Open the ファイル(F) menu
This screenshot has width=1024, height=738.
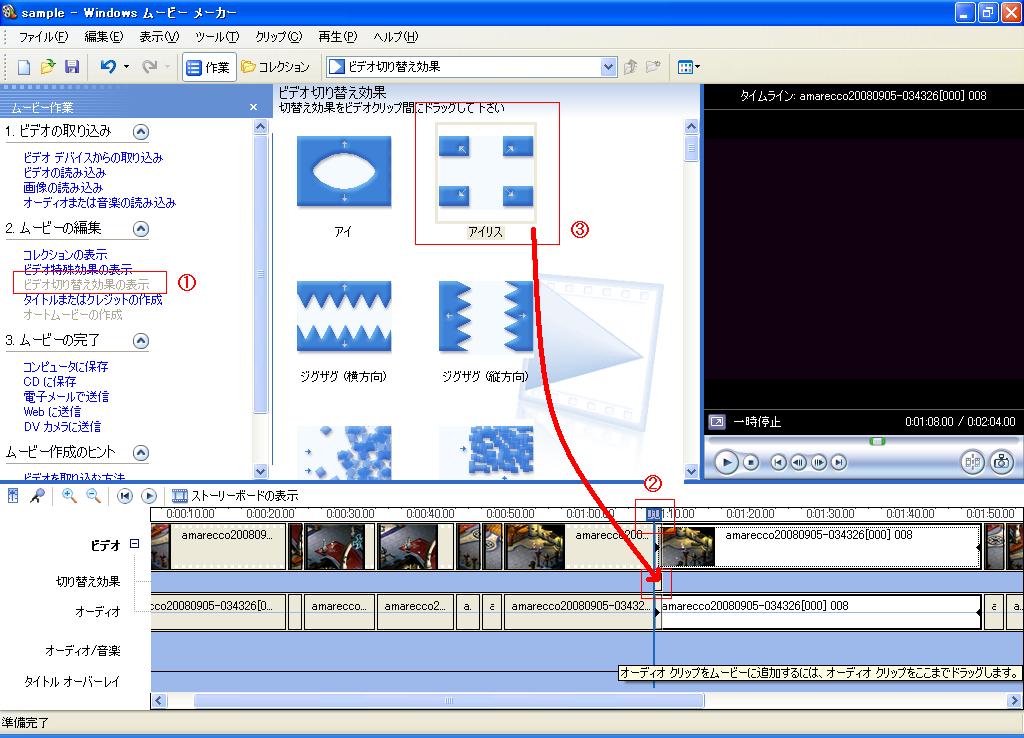pyautogui.click(x=43, y=37)
